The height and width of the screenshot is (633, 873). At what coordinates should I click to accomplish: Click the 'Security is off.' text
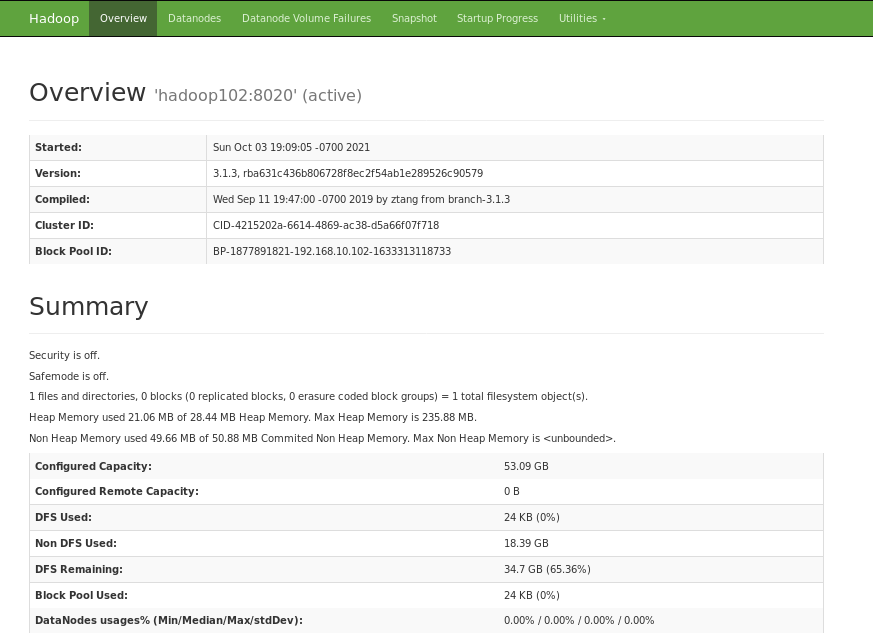[x=65, y=355]
